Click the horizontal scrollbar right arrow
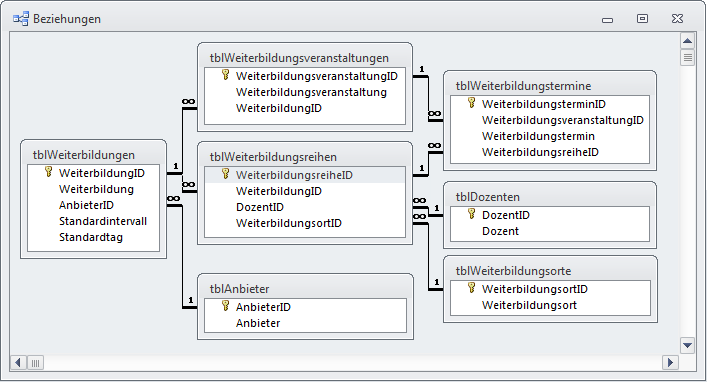 tap(670, 363)
